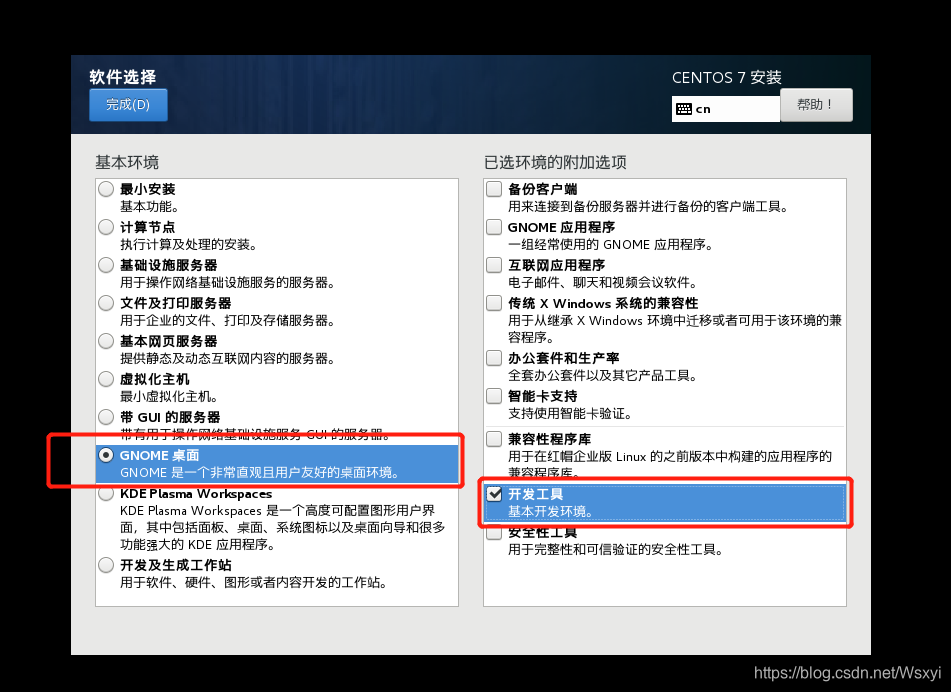Click the 软件选择 title text
This screenshot has height=692, width=951.
[x=123, y=77]
